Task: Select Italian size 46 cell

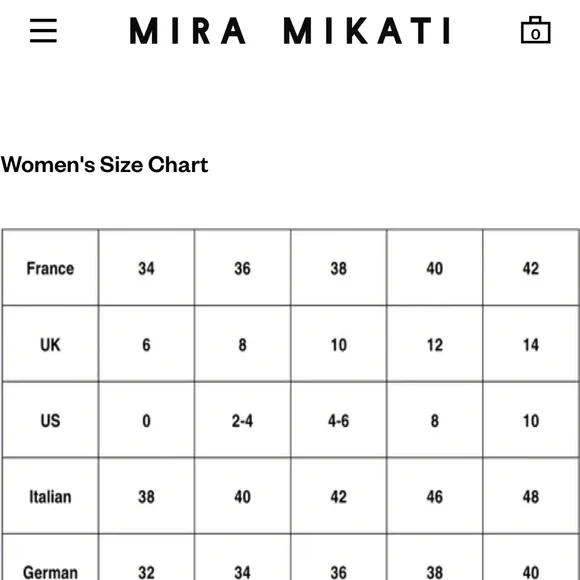Action: (x=435, y=496)
